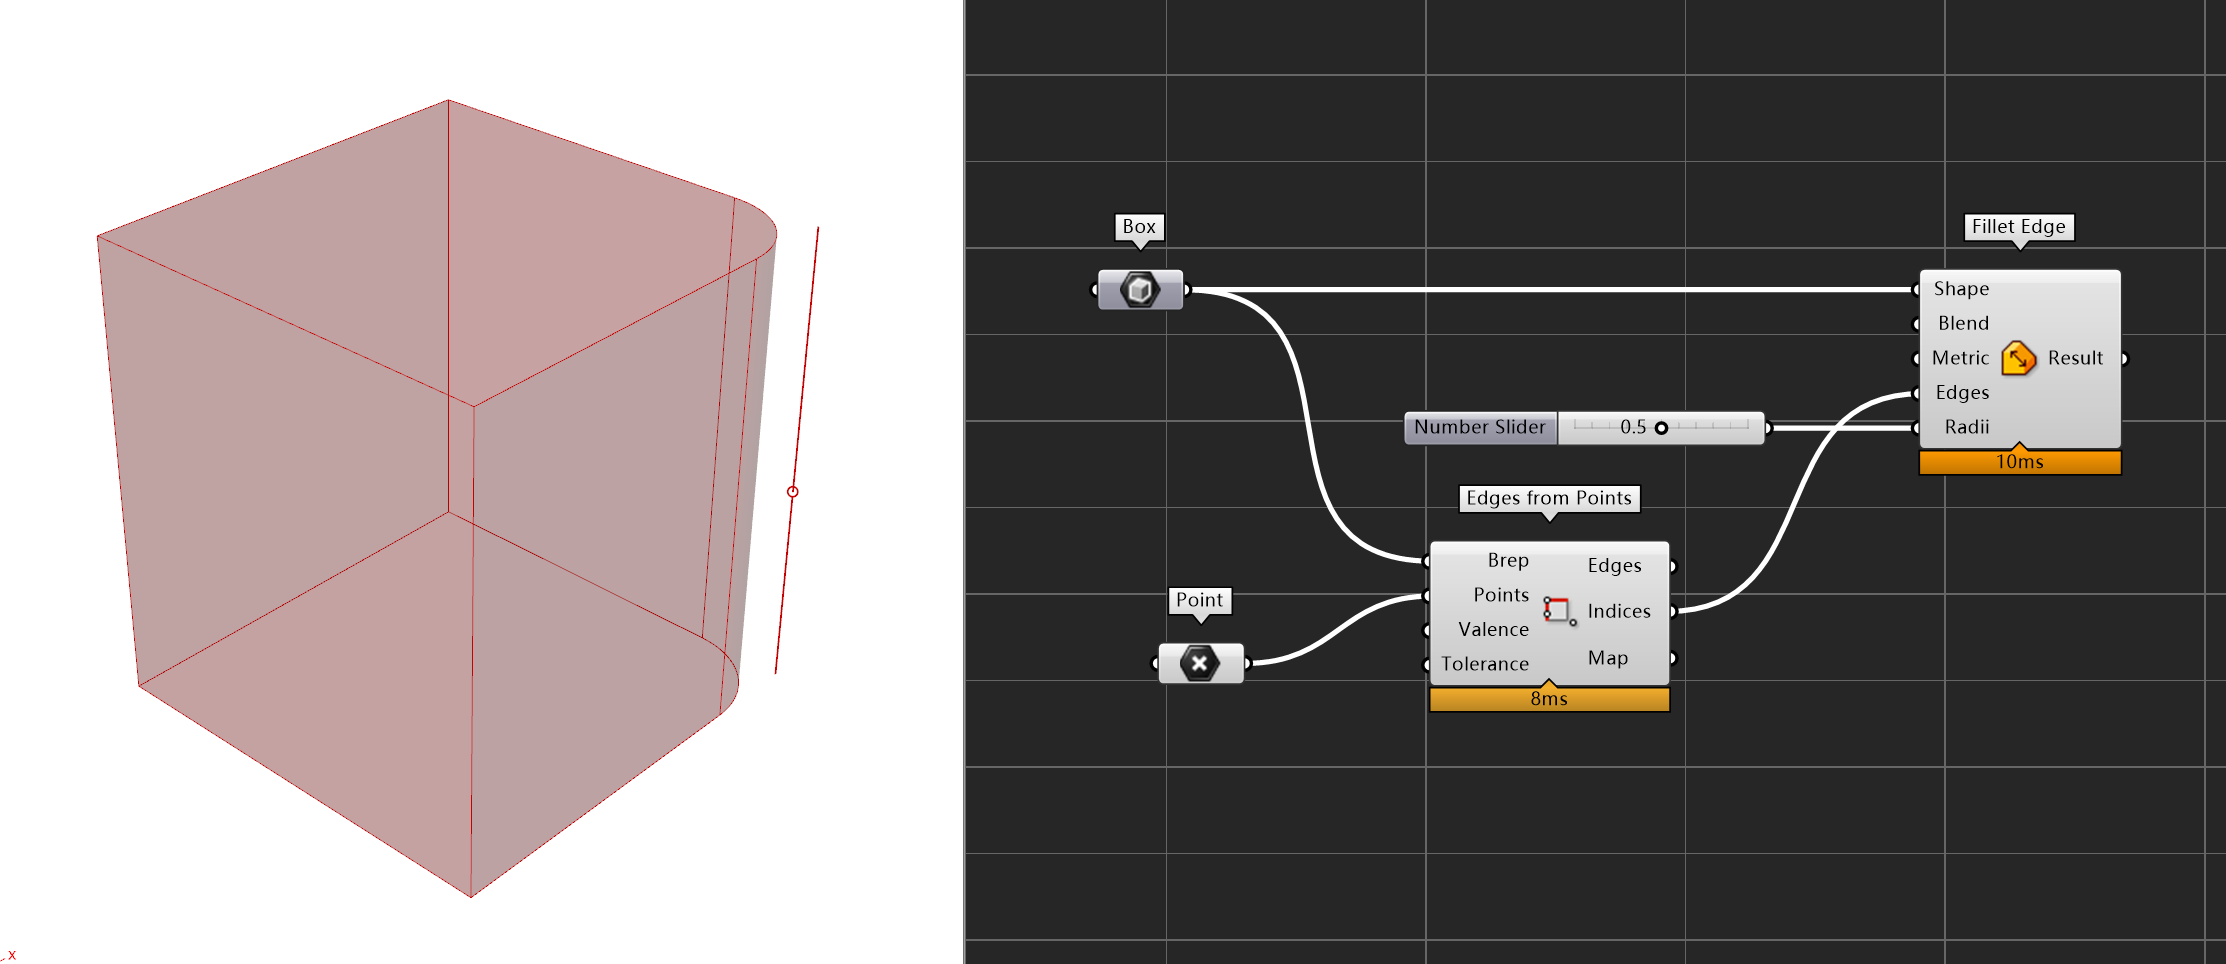The height and width of the screenshot is (964, 2226).
Task: Click the Tolerance input parameter
Action: [x=1485, y=664]
